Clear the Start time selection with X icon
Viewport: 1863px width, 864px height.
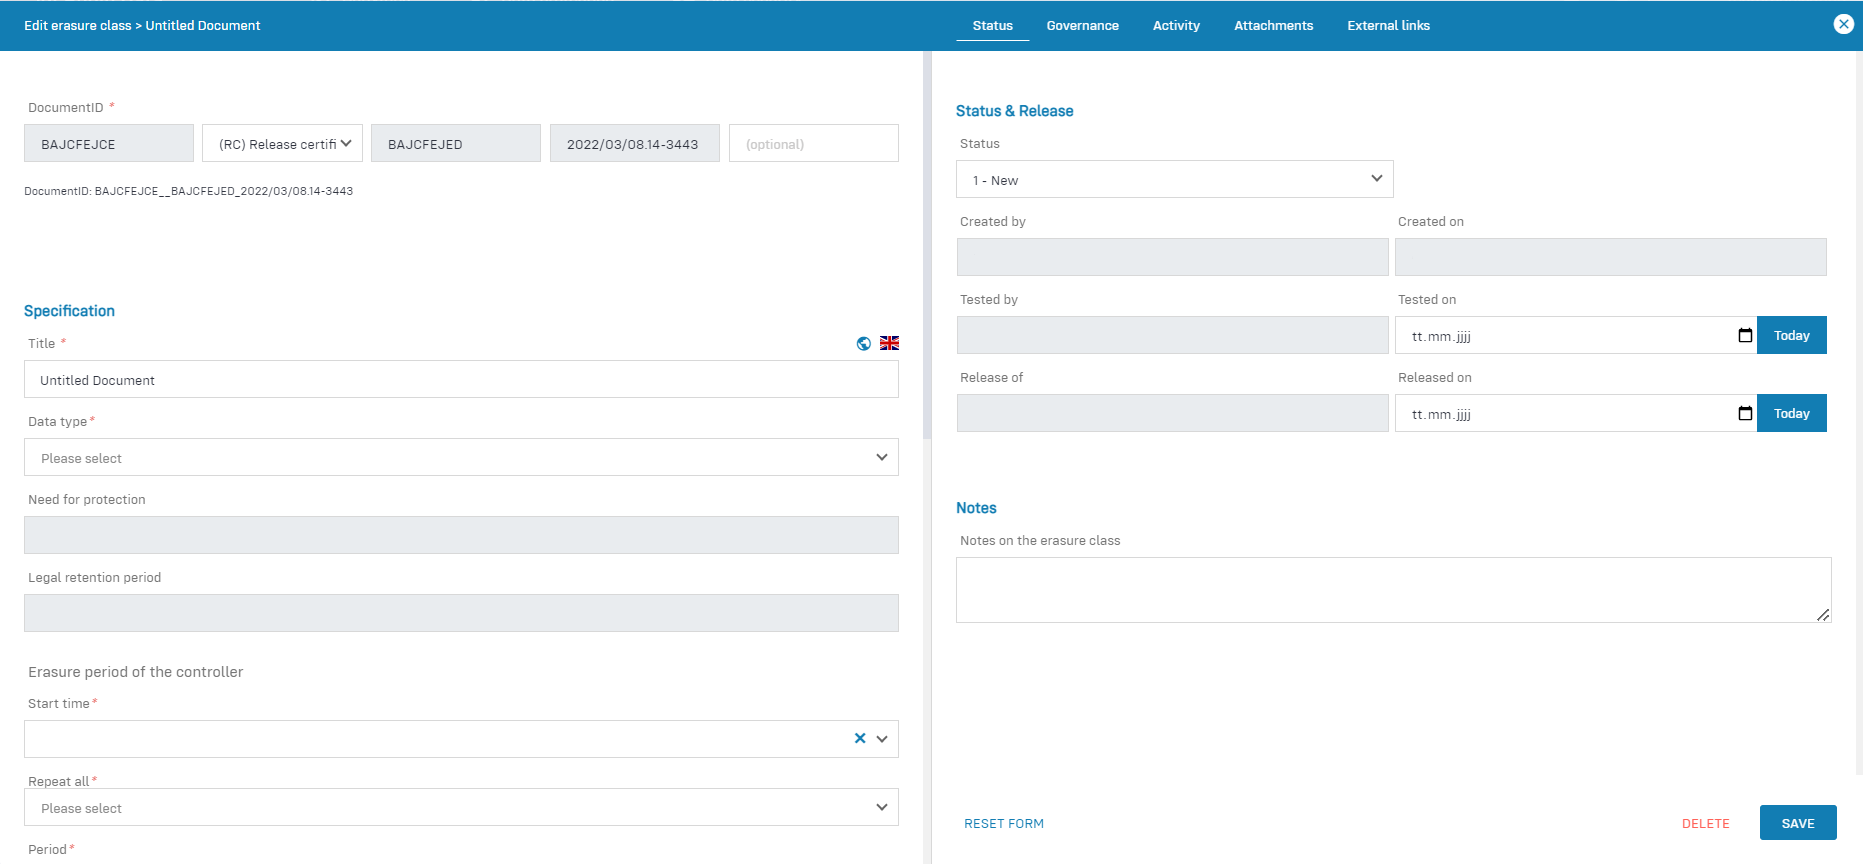coord(859,739)
